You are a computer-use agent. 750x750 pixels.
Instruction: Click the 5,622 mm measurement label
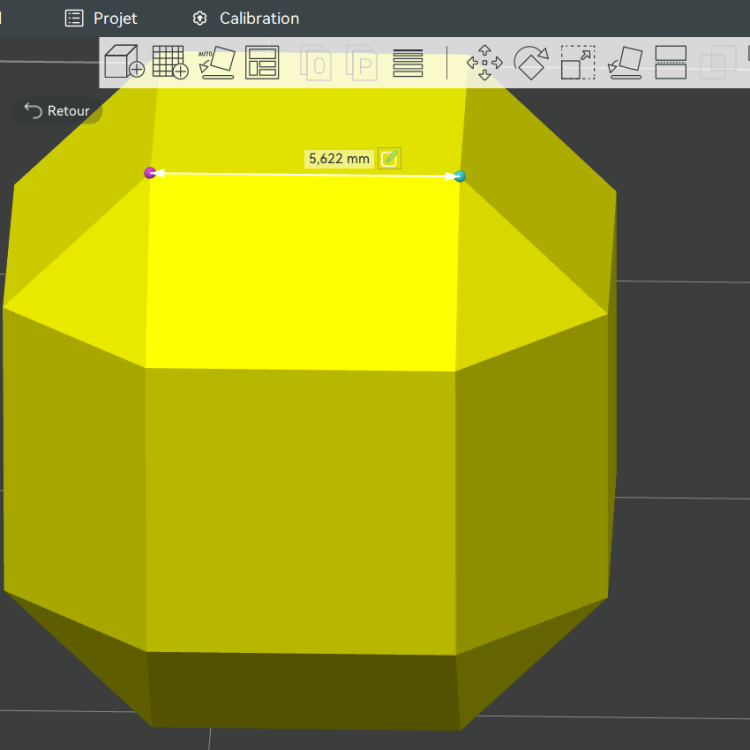coord(339,159)
